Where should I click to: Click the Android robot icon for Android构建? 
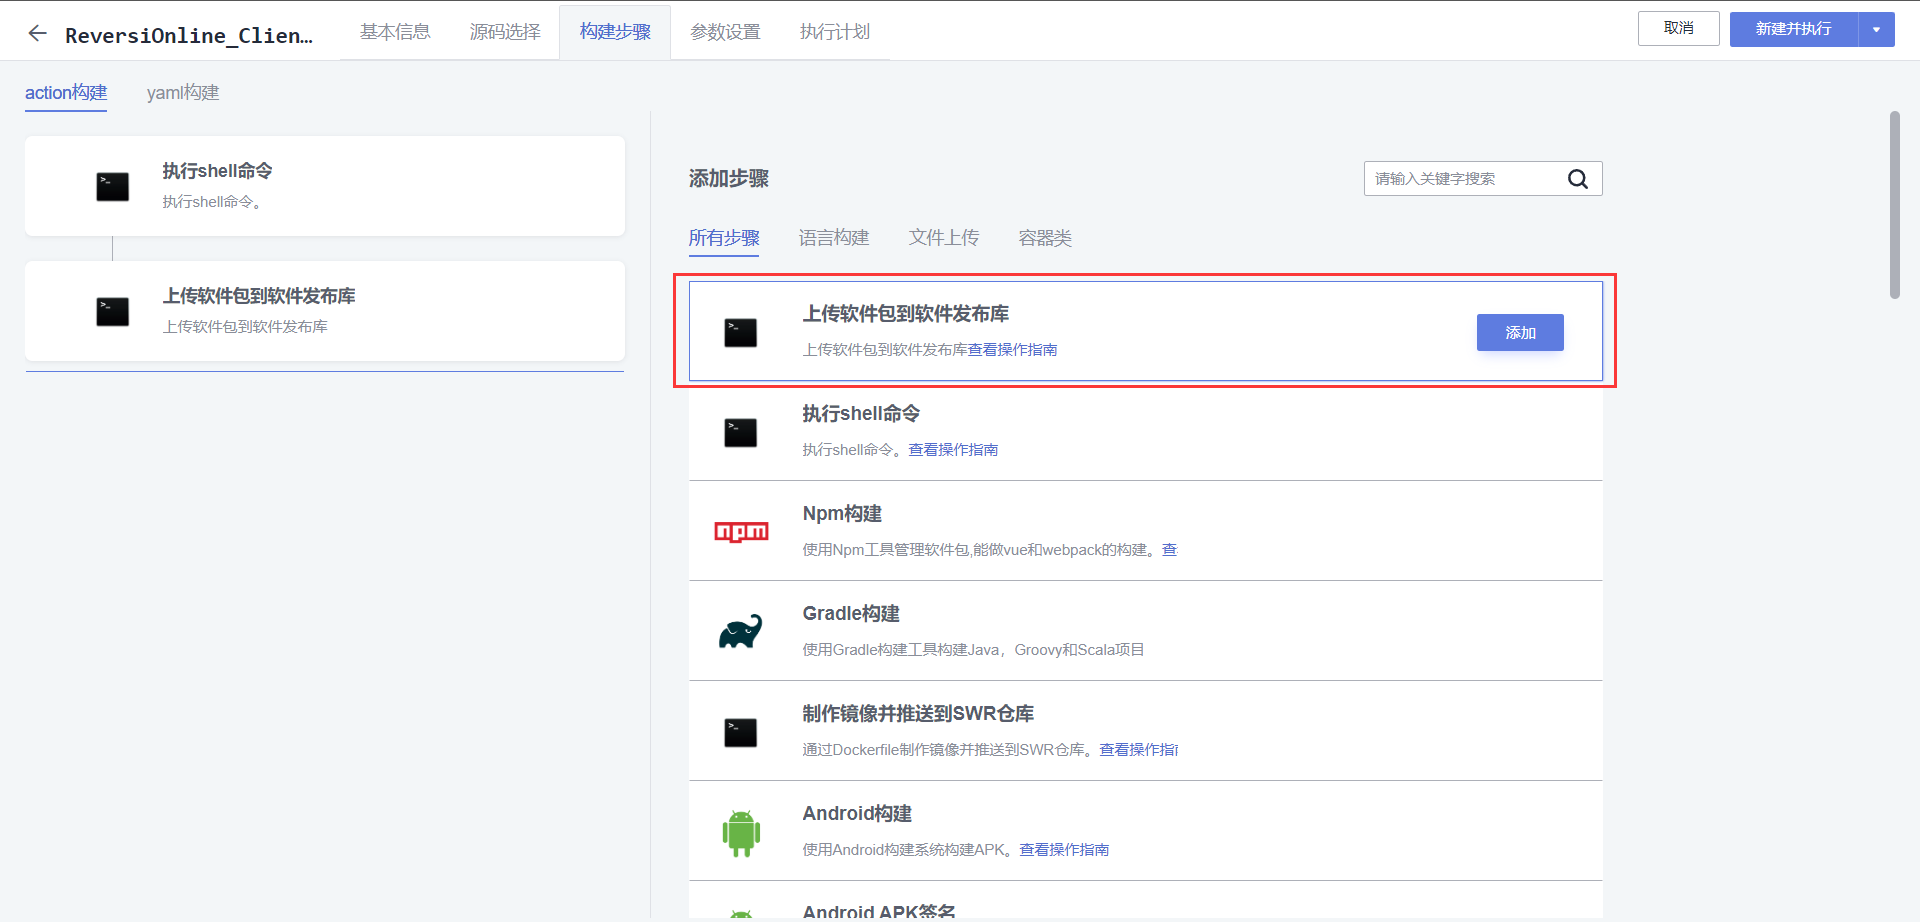(x=740, y=831)
